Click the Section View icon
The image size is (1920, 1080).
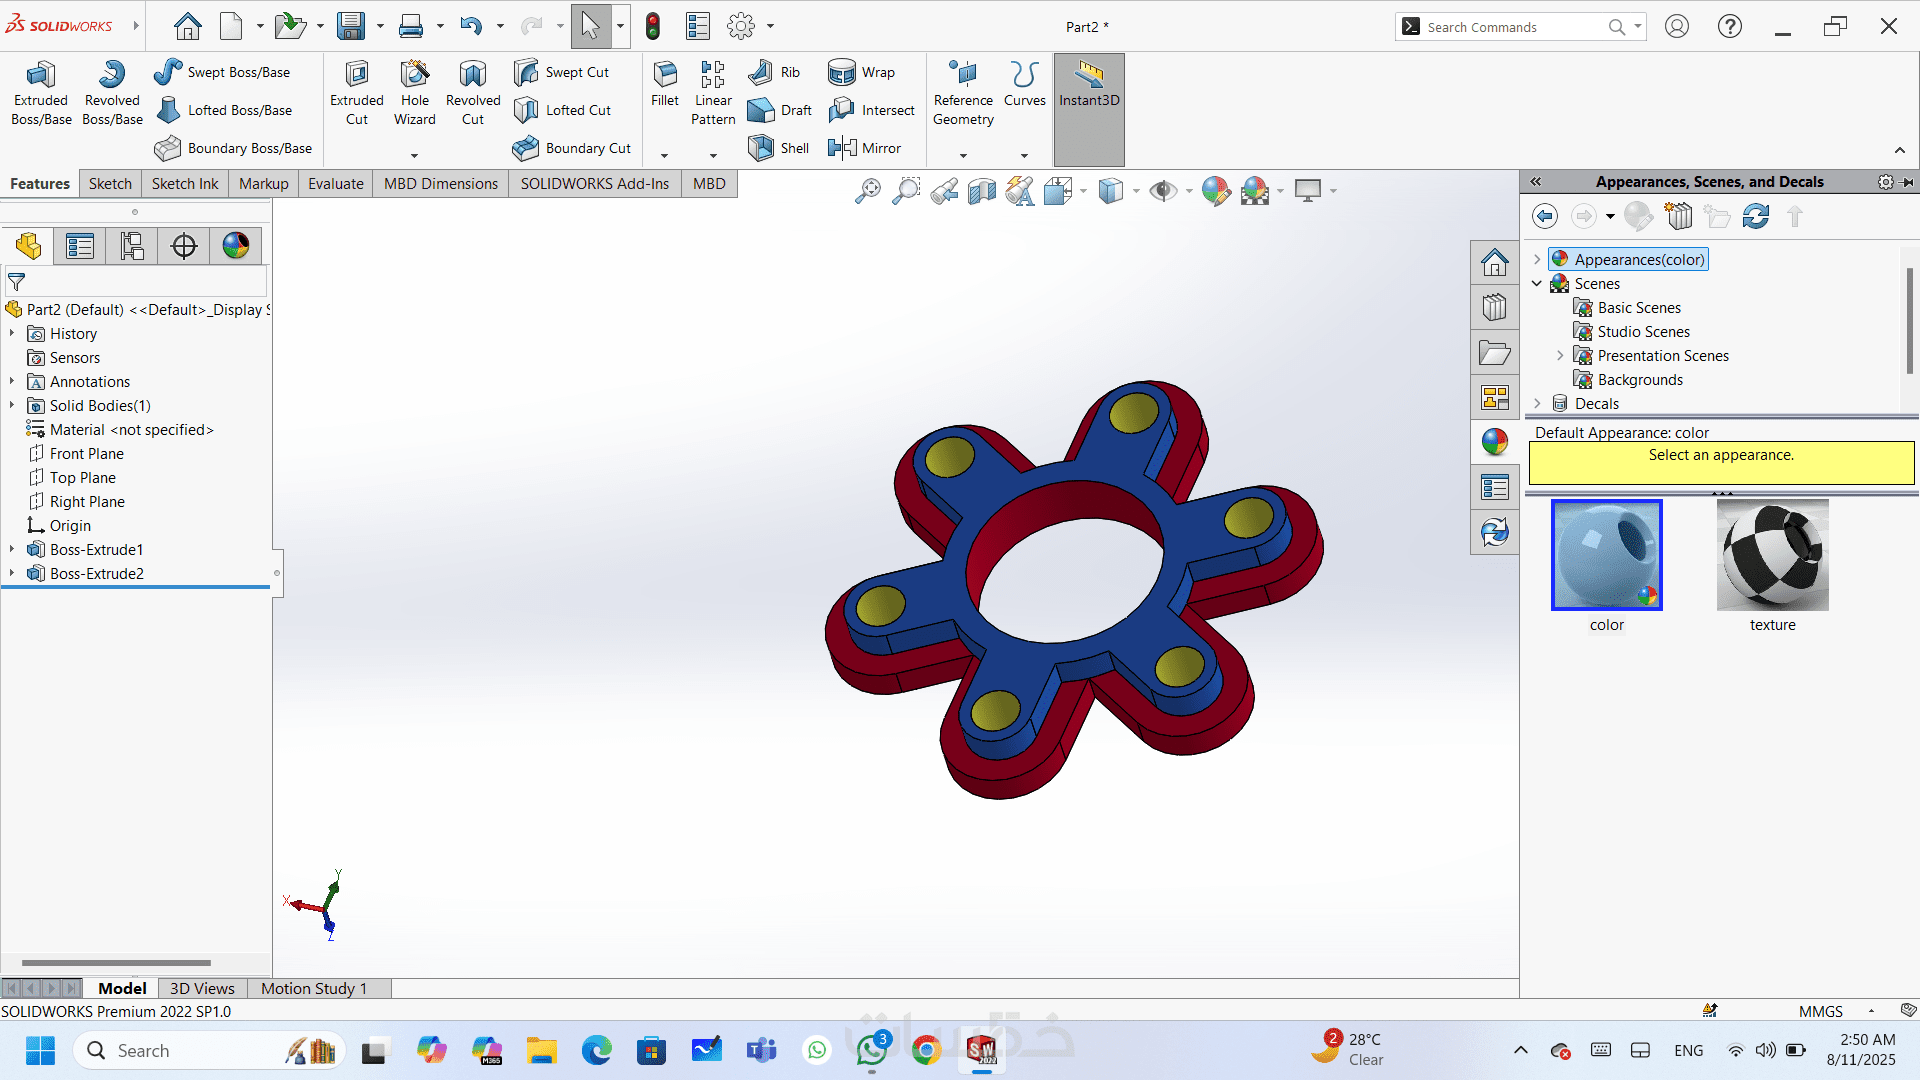point(981,190)
